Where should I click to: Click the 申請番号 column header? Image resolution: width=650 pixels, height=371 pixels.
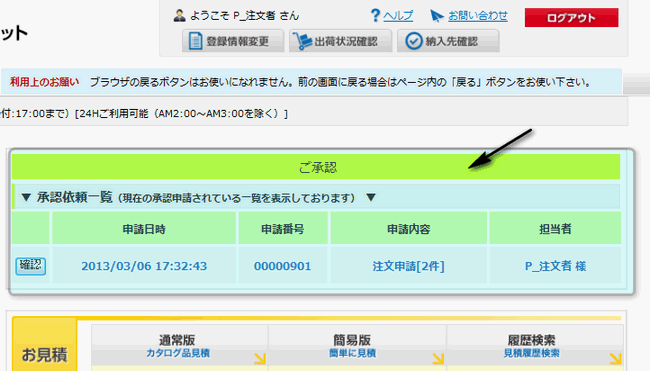click(x=283, y=229)
